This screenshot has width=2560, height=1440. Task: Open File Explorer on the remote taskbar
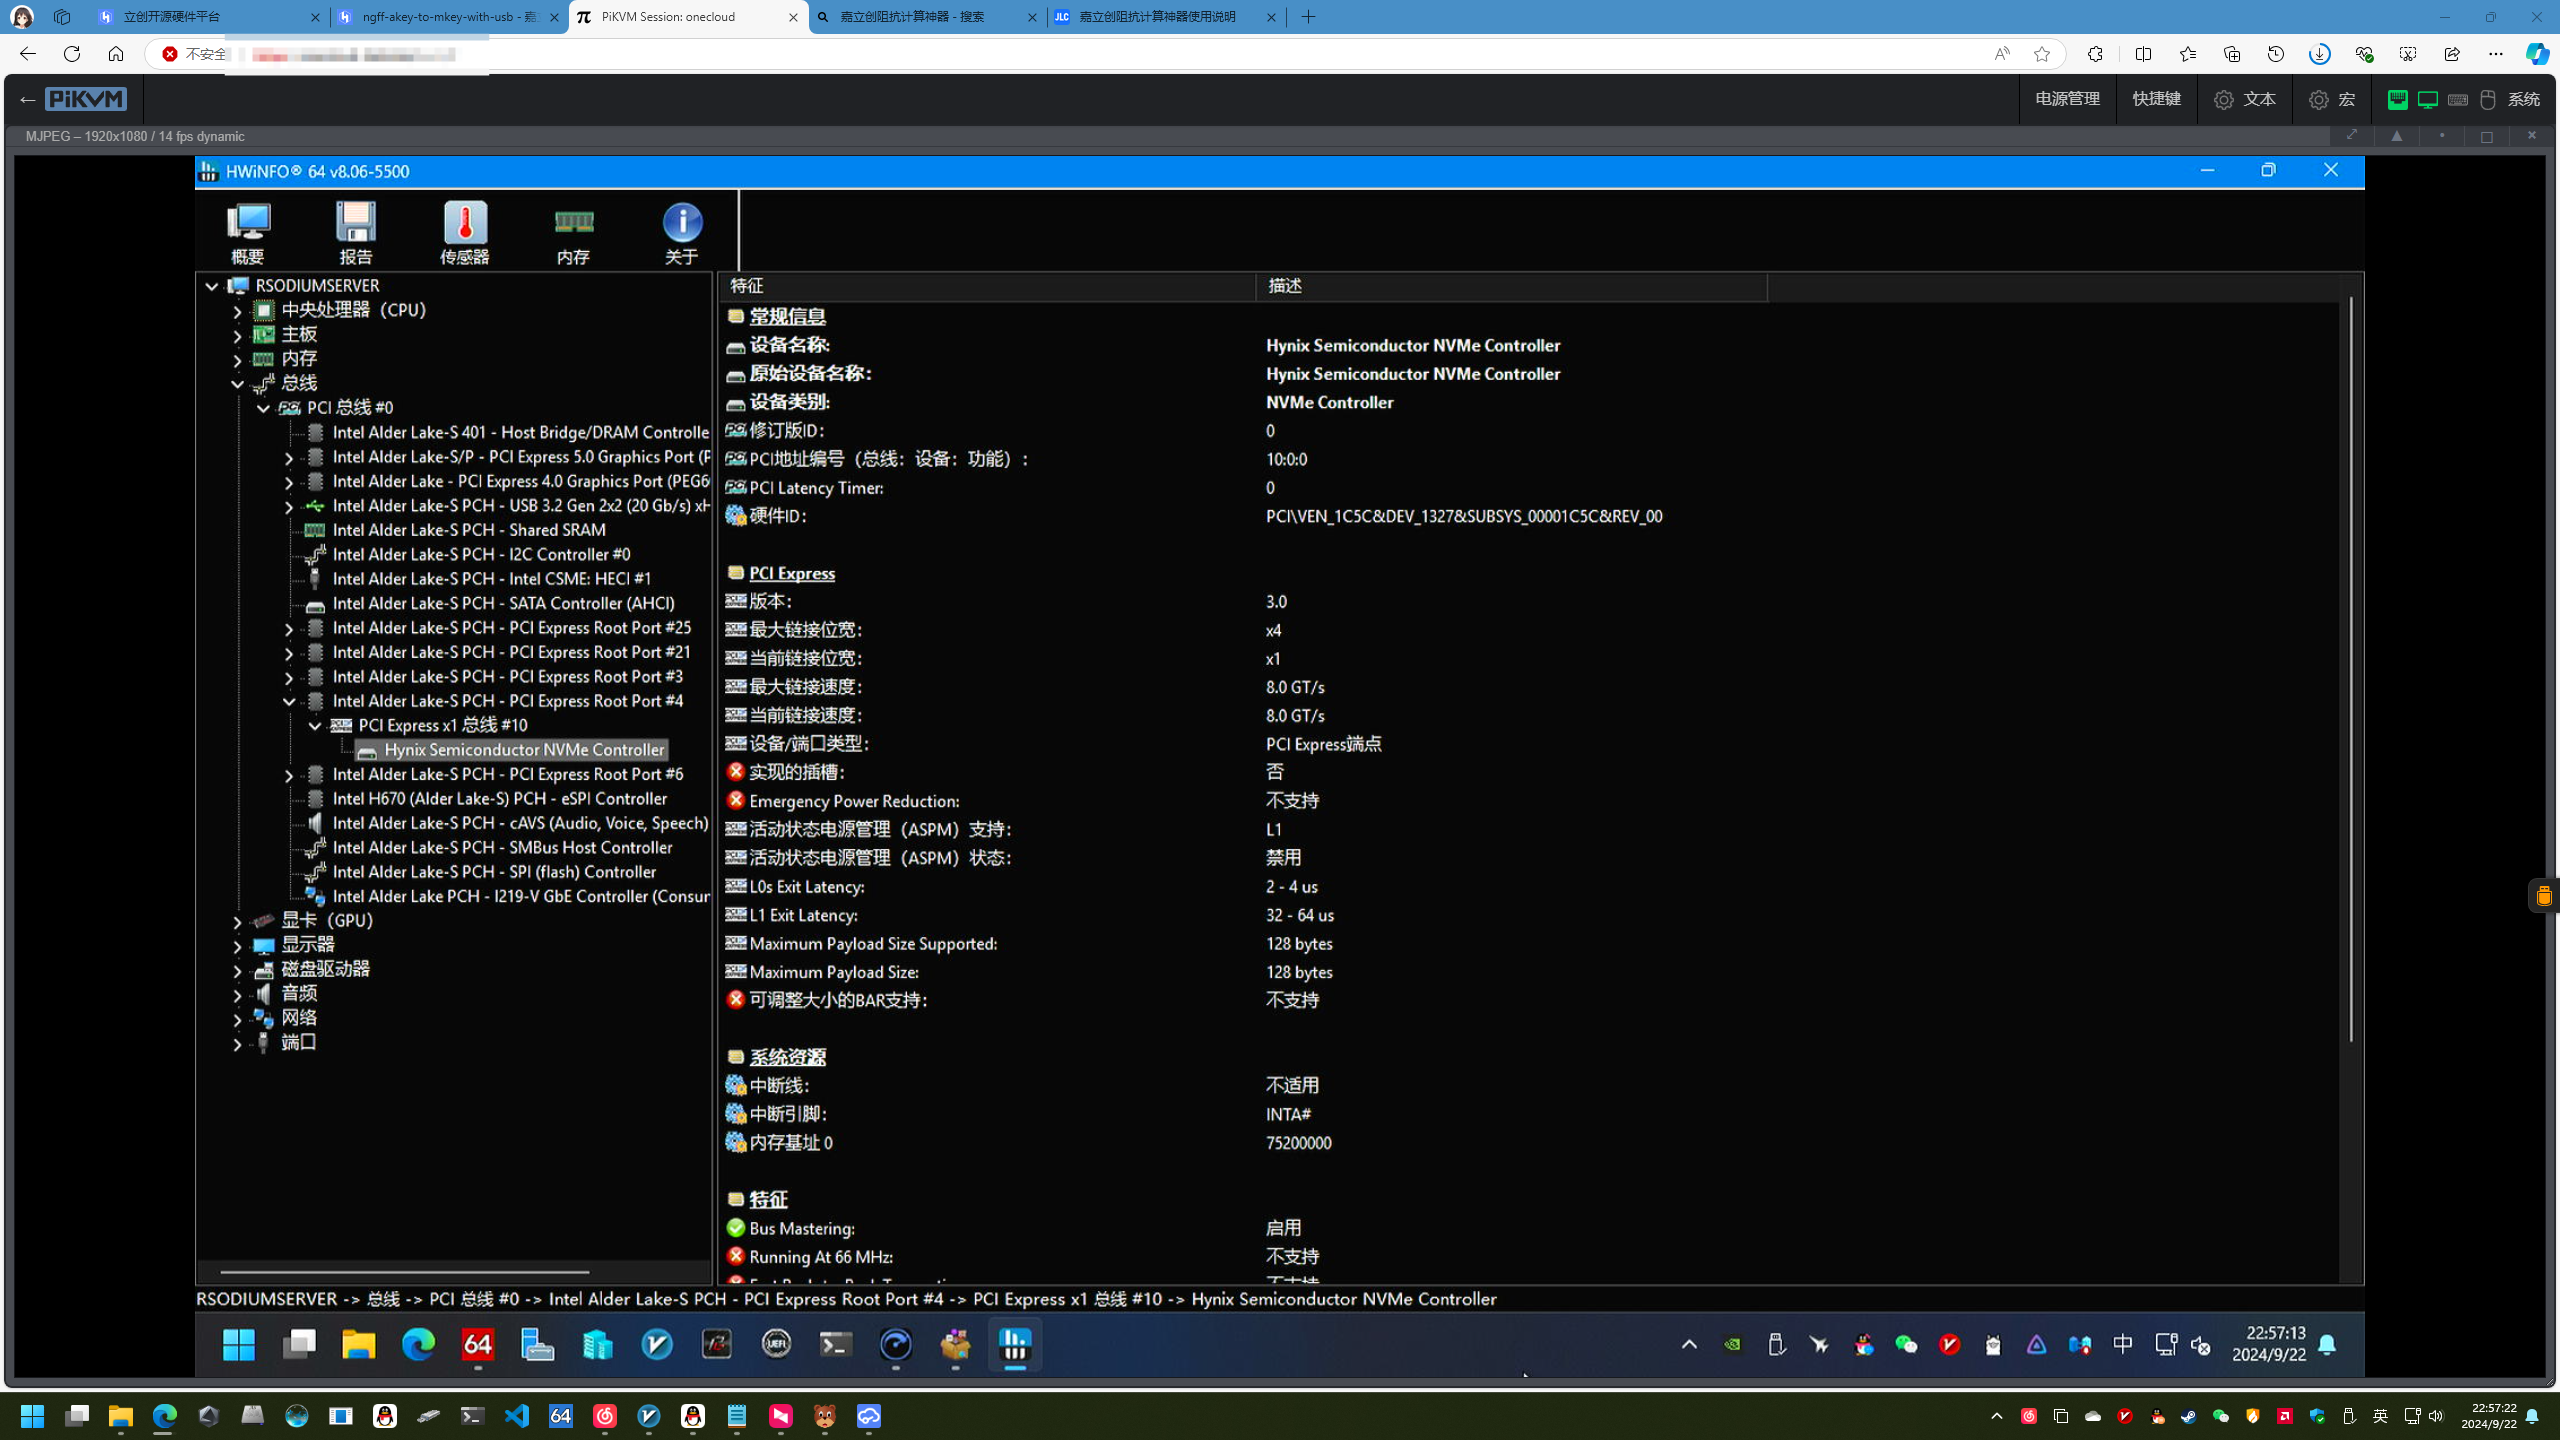tap(358, 1345)
